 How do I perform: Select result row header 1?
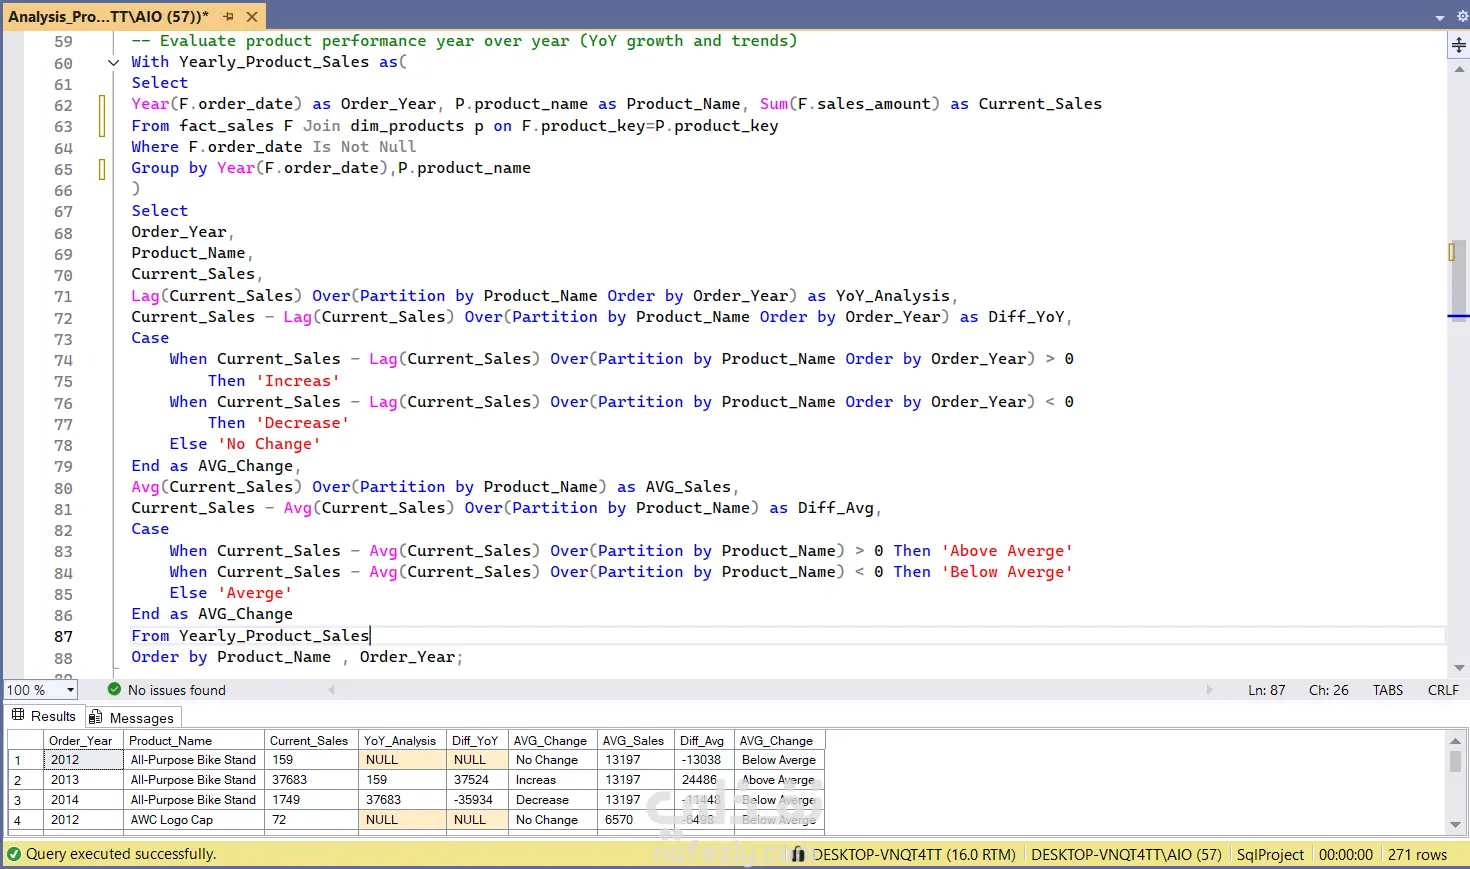(x=26, y=760)
